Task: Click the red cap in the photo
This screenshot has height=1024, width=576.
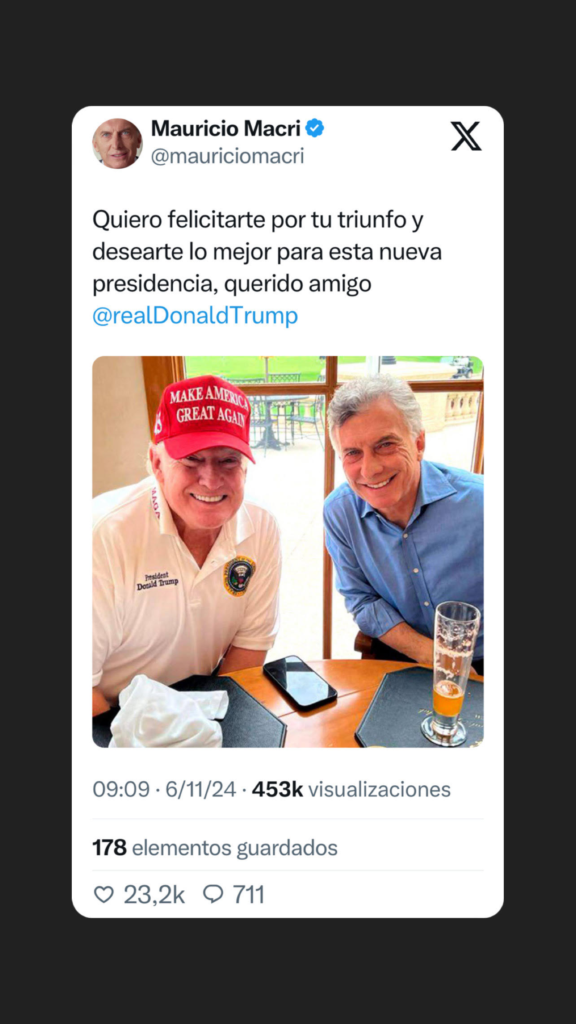Action: (x=203, y=417)
